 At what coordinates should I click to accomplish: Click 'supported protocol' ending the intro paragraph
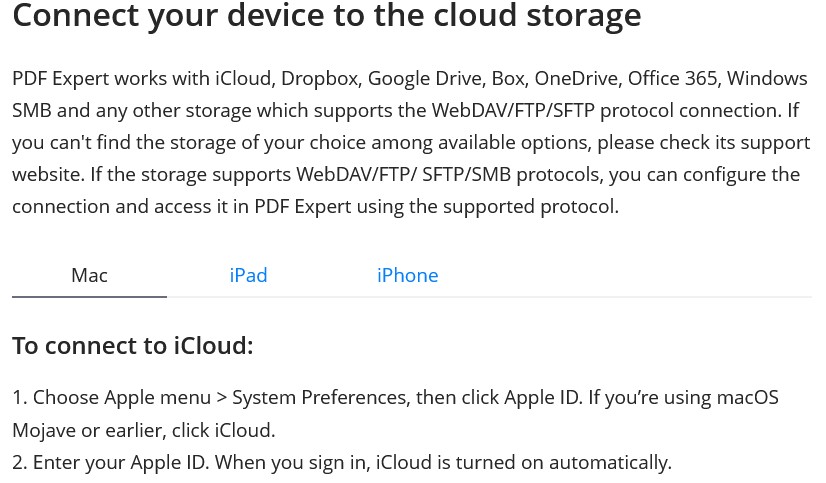tap(530, 207)
